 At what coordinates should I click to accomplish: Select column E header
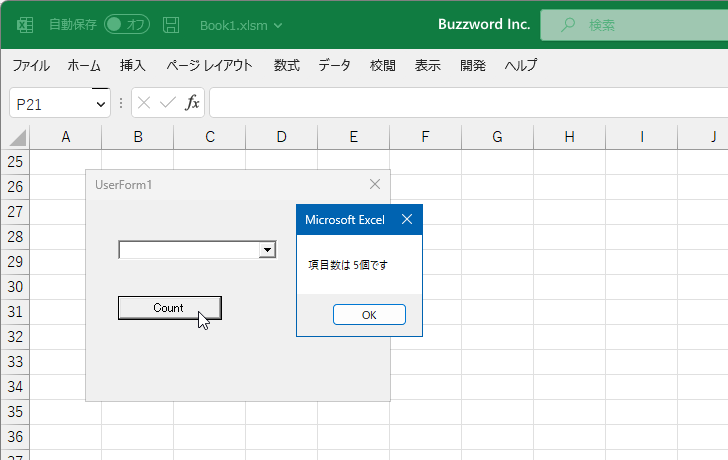pos(353,137)
